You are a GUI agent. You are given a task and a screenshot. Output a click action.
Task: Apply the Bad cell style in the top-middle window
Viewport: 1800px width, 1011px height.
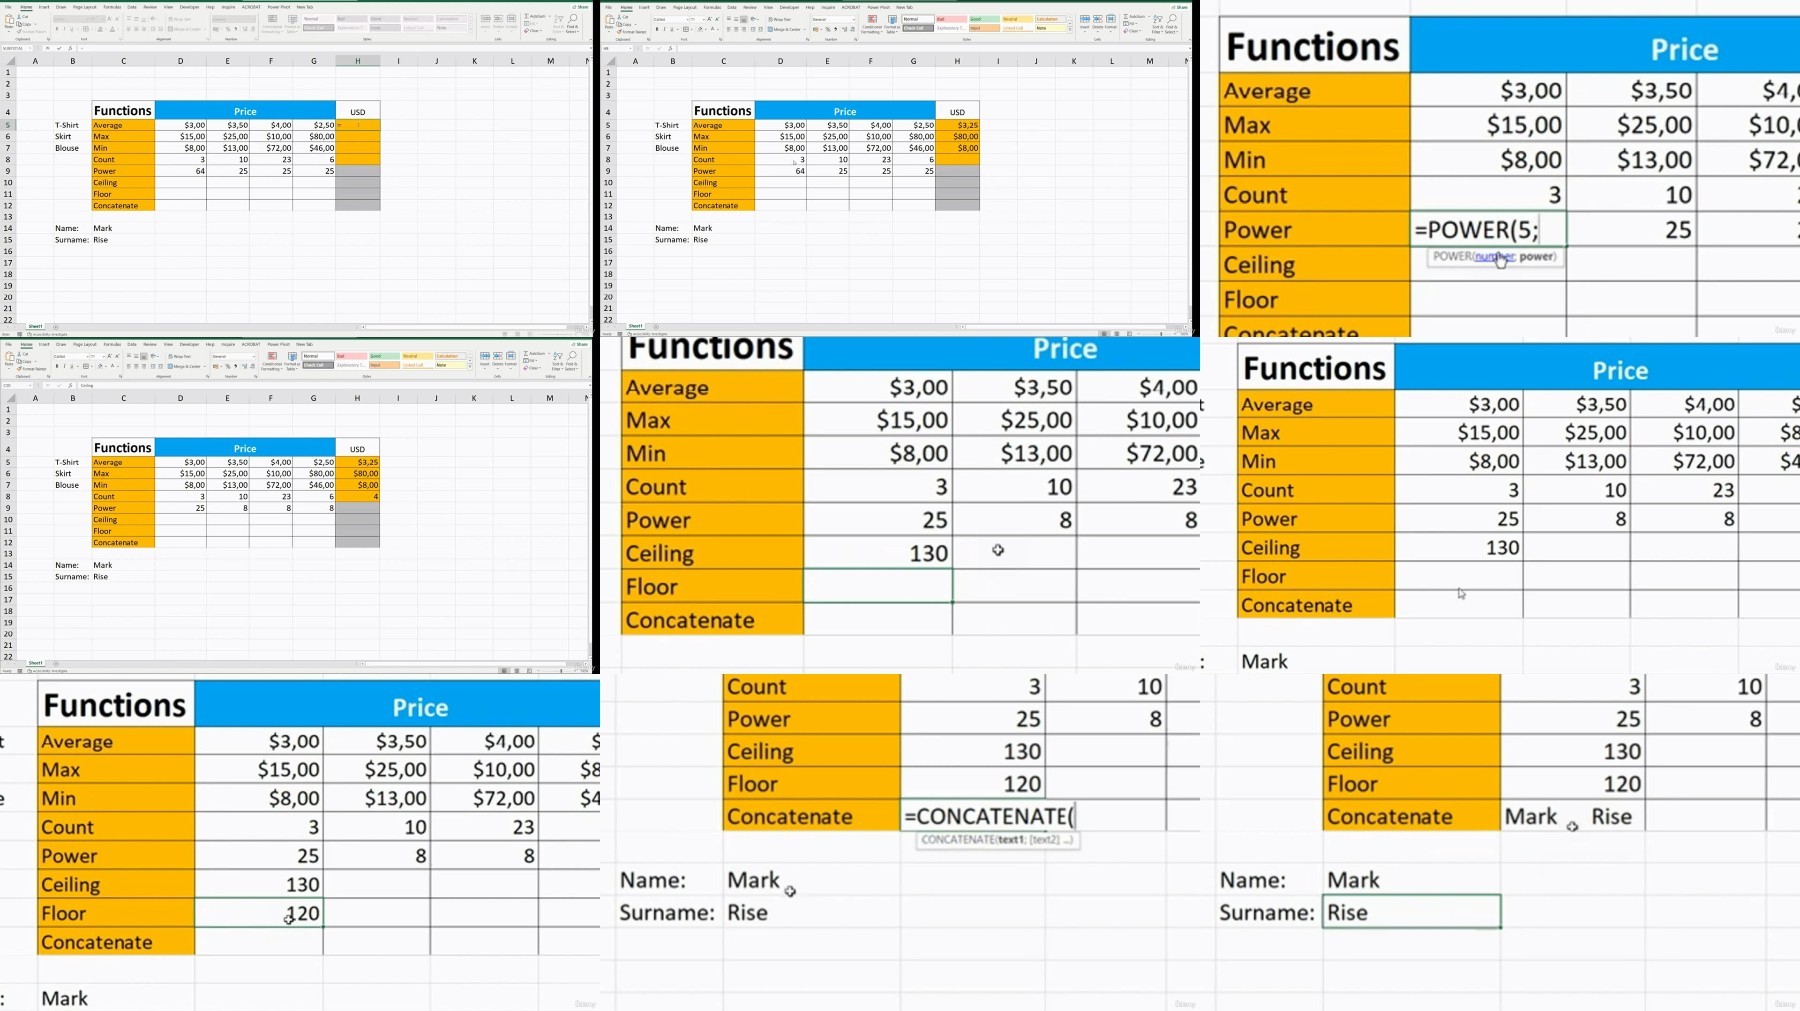pos(951,19)
